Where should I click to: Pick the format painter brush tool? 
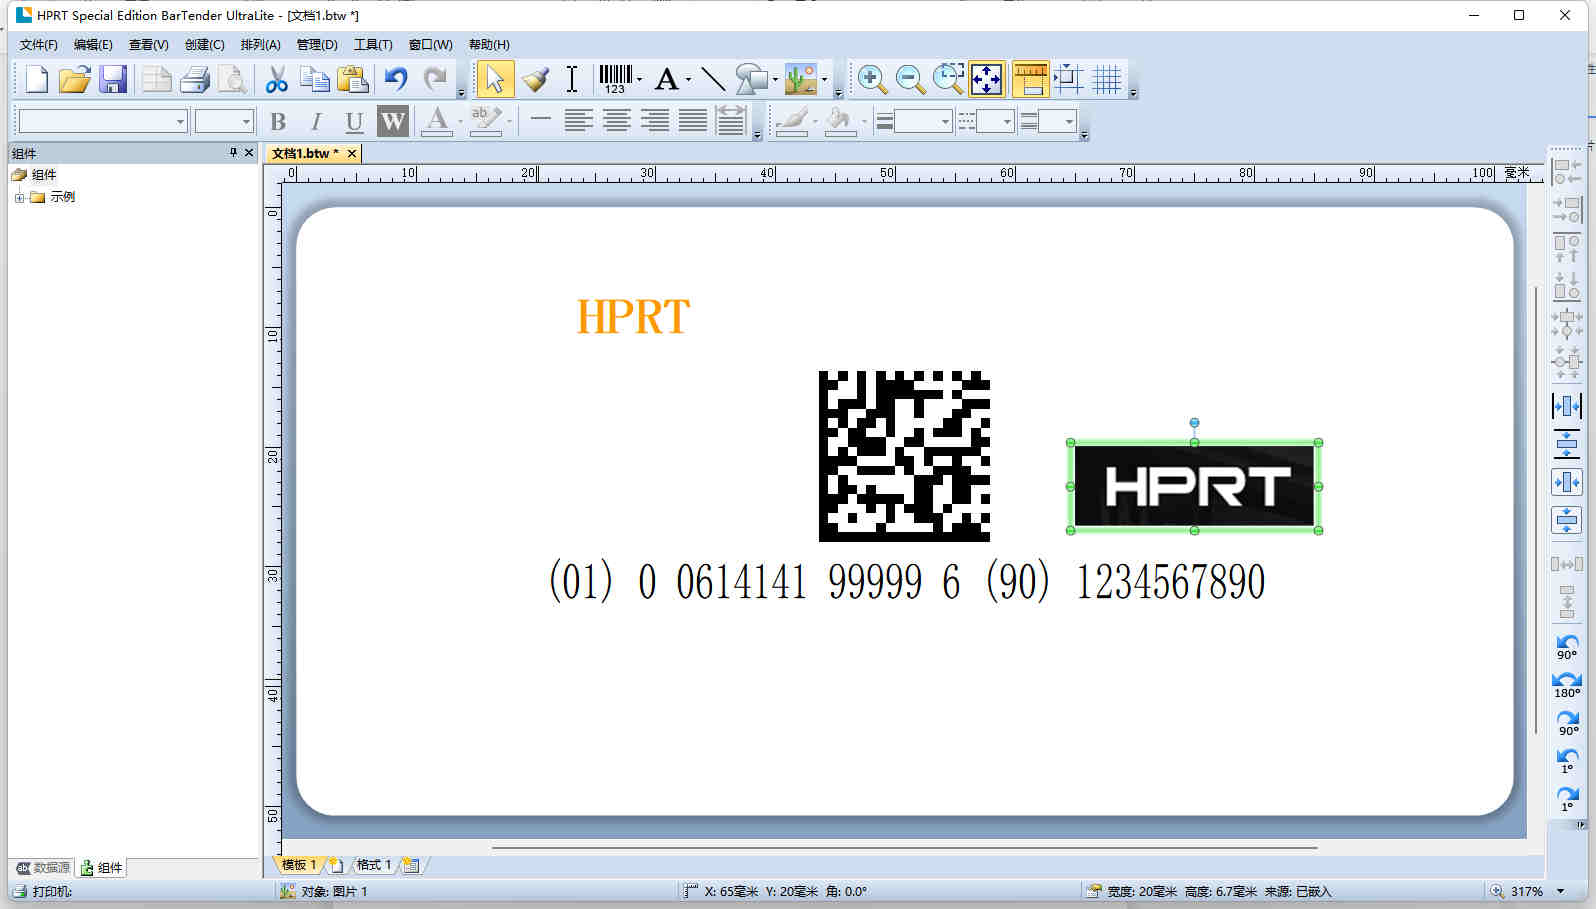click(x=535, y=79)
